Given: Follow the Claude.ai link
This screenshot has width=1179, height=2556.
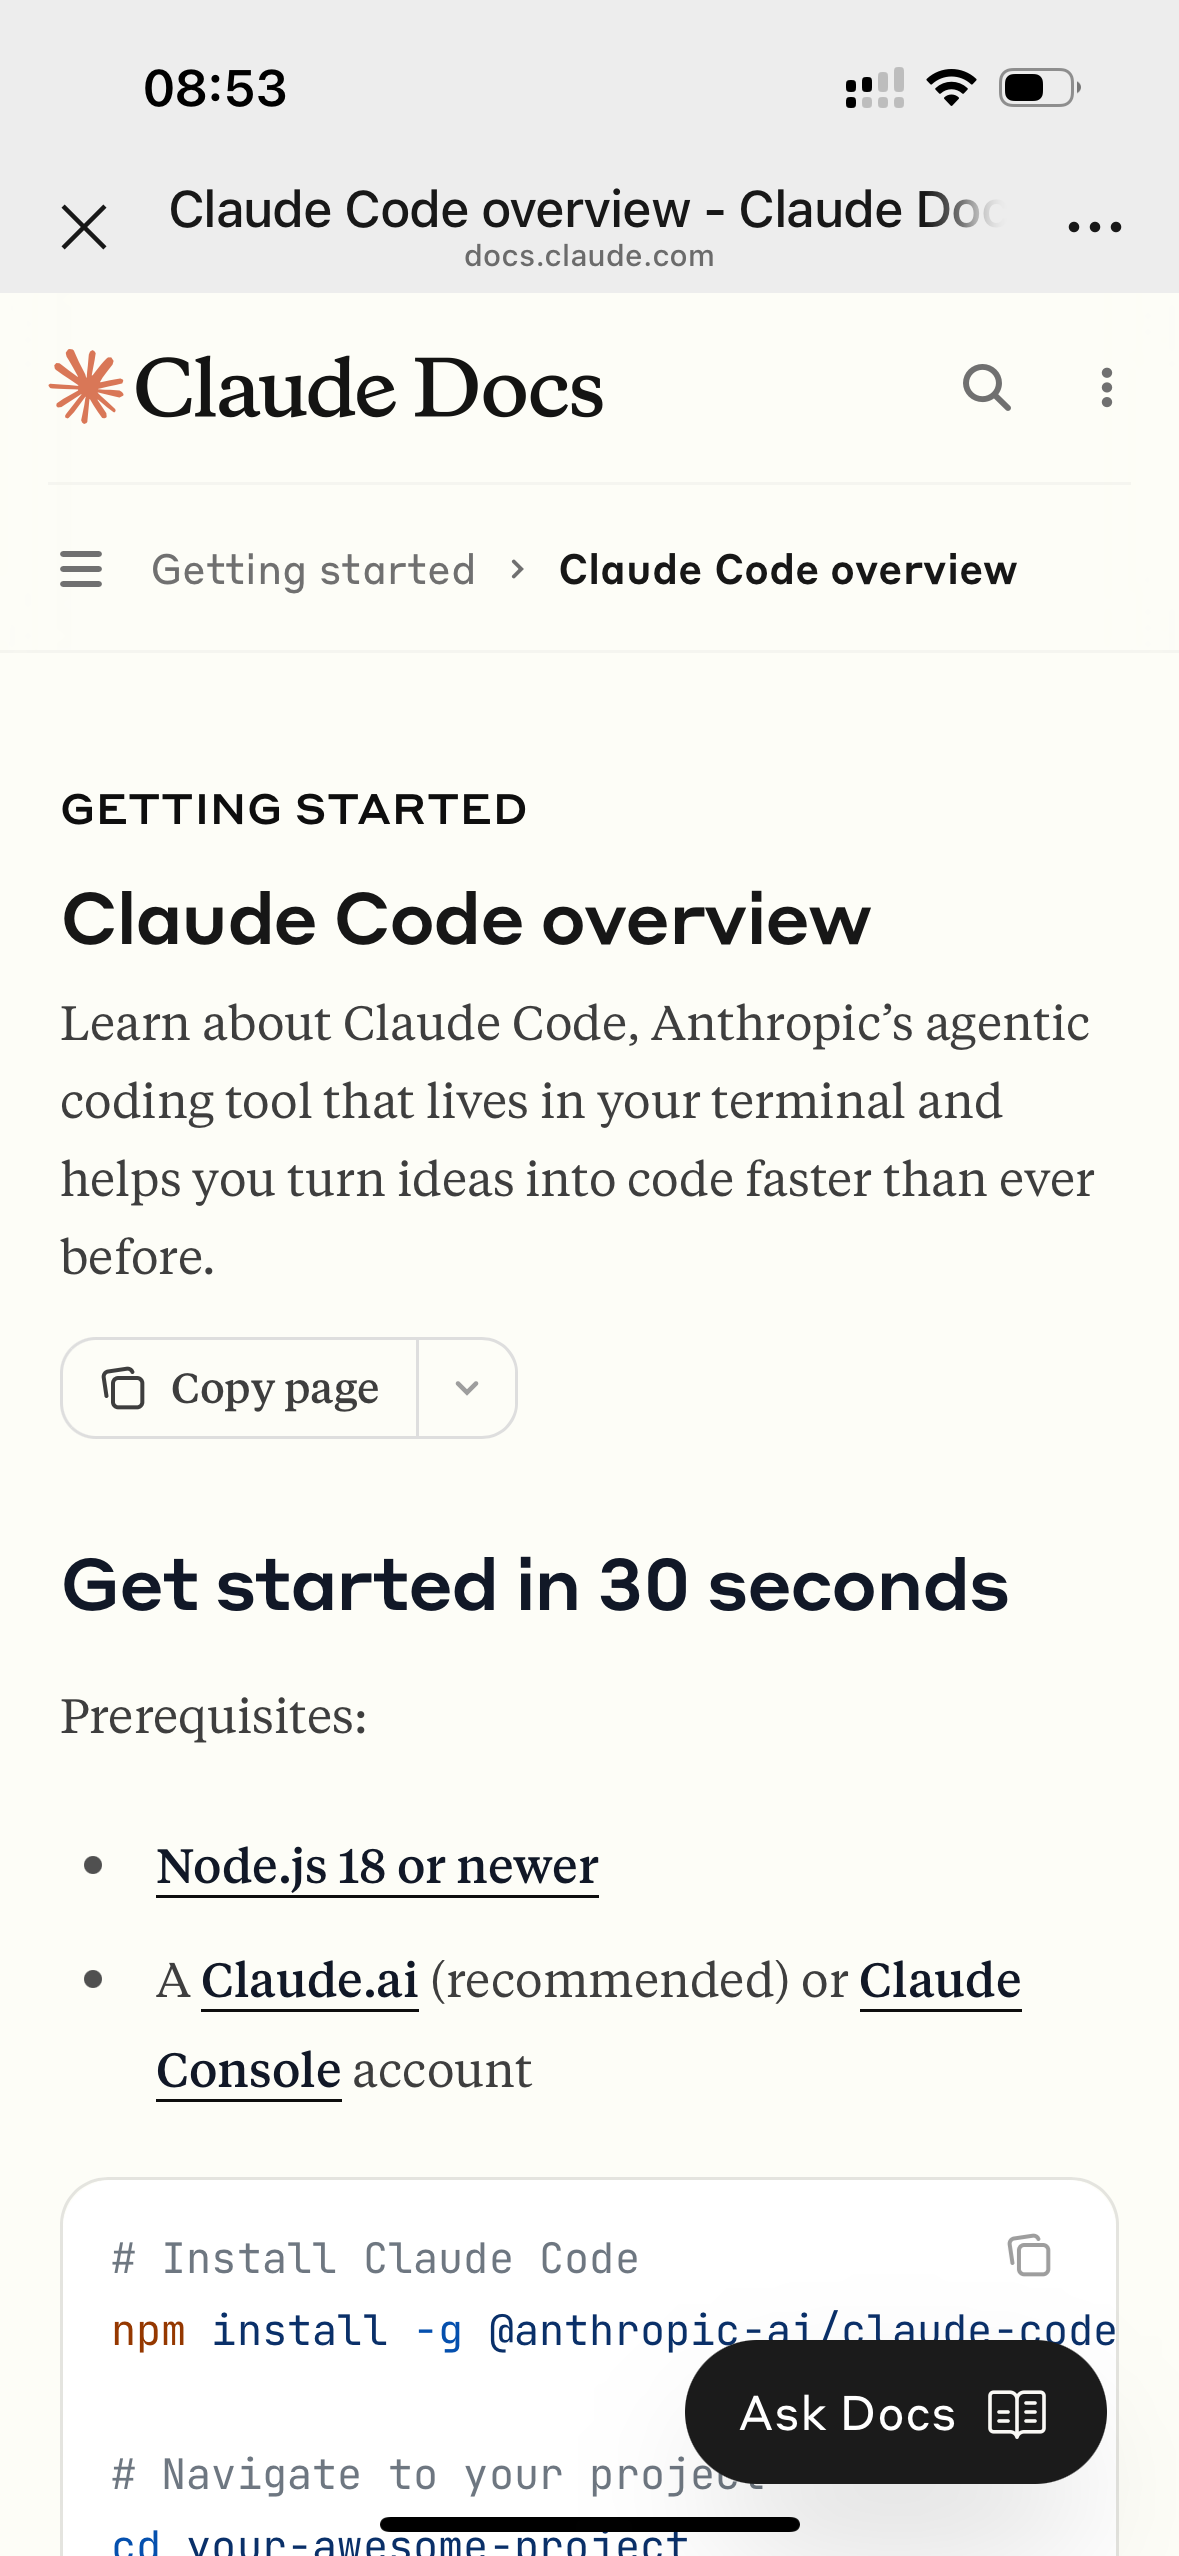Looking at the screenshot, I should (309, 1980).
